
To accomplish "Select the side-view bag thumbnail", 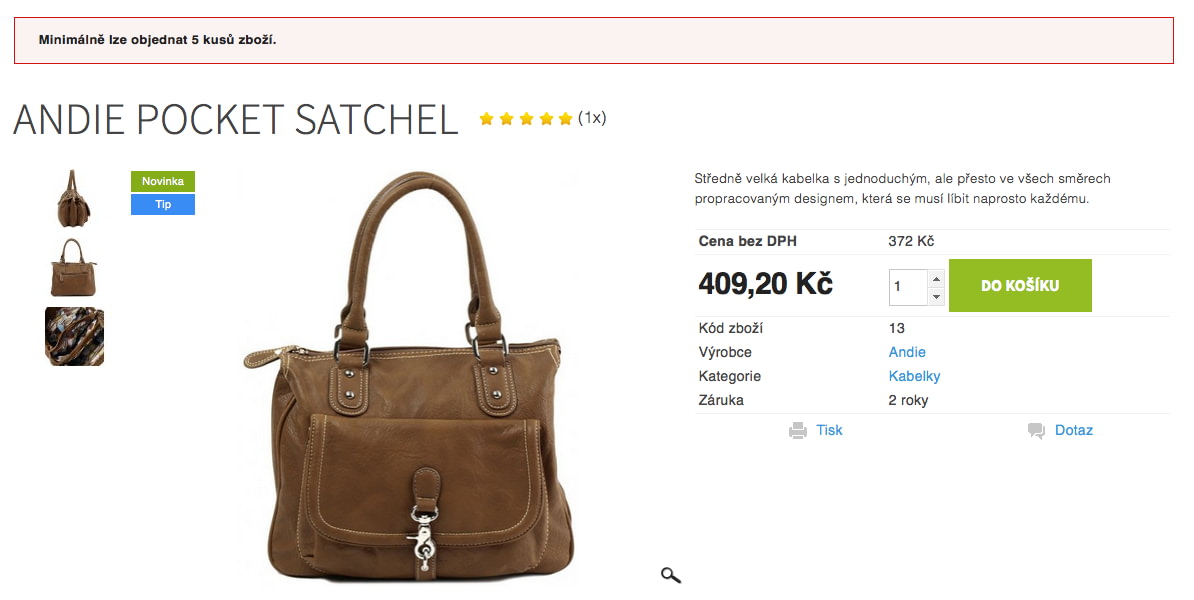I will coord(74,198).
